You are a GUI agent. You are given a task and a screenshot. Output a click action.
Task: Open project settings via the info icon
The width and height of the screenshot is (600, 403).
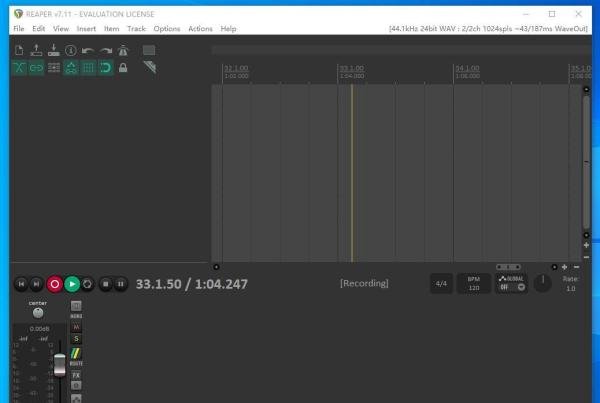70,50
